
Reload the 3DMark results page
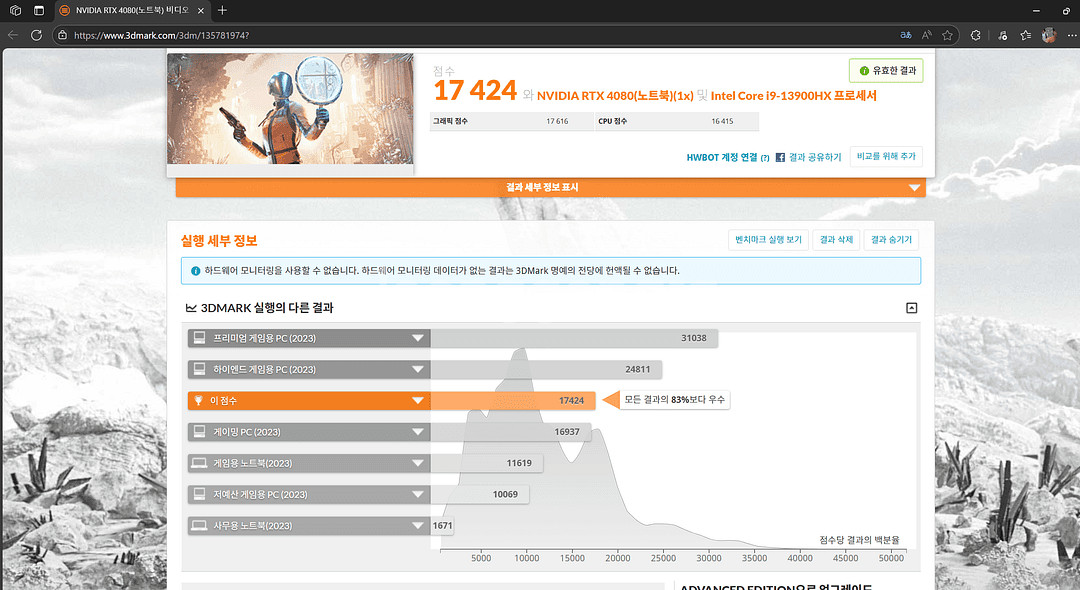coord(37,35)
